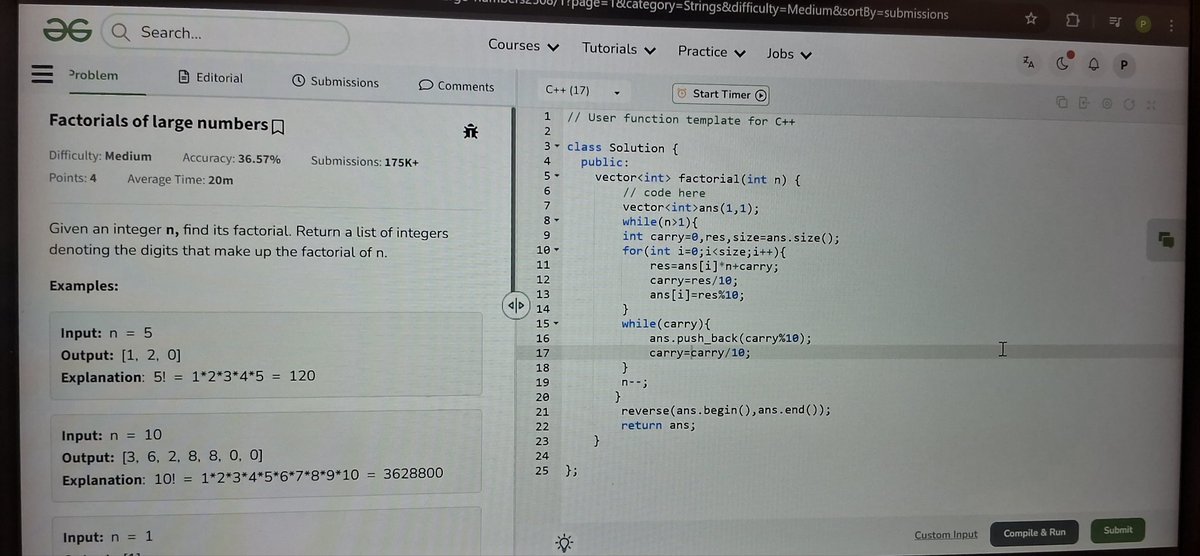Open the C++ (17) language dropdown
Viewport: 1200px width, 556px height.
pyautogui.click(x=584, y=91)
